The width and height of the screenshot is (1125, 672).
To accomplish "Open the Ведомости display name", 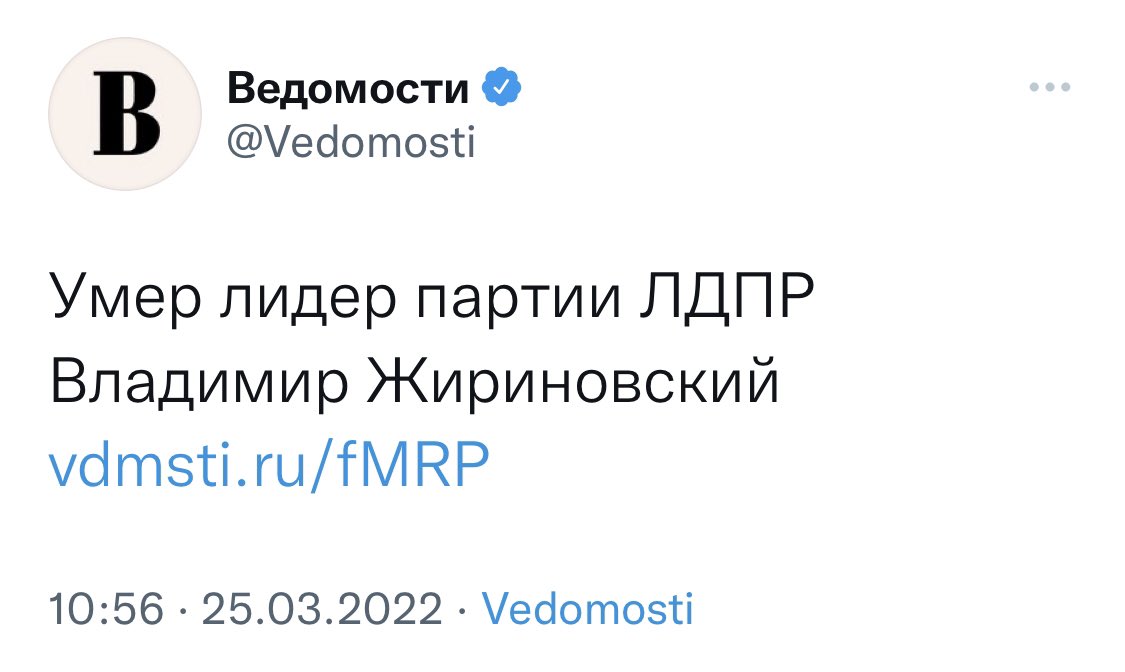I will click(348, 88).
